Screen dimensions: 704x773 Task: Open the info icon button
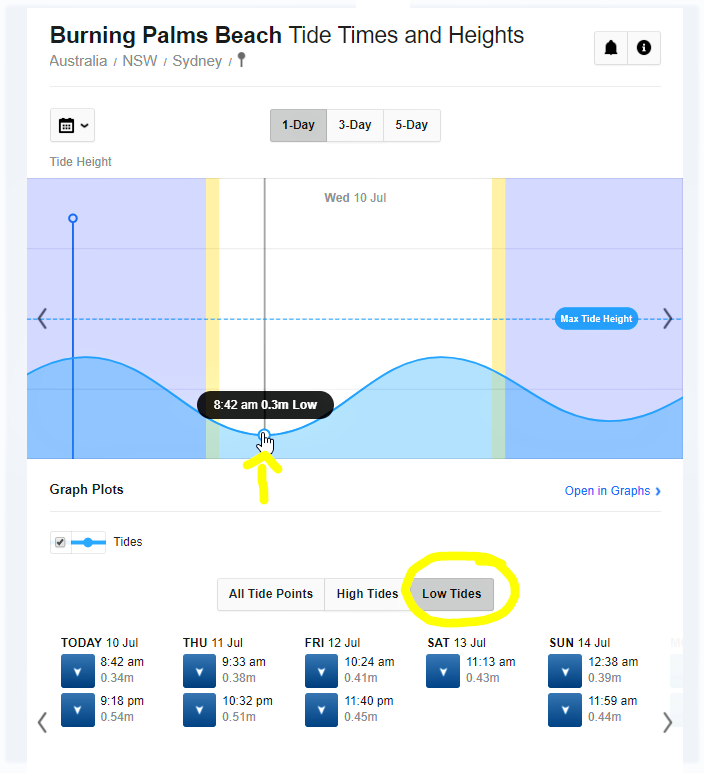click(x=644, y=48)
